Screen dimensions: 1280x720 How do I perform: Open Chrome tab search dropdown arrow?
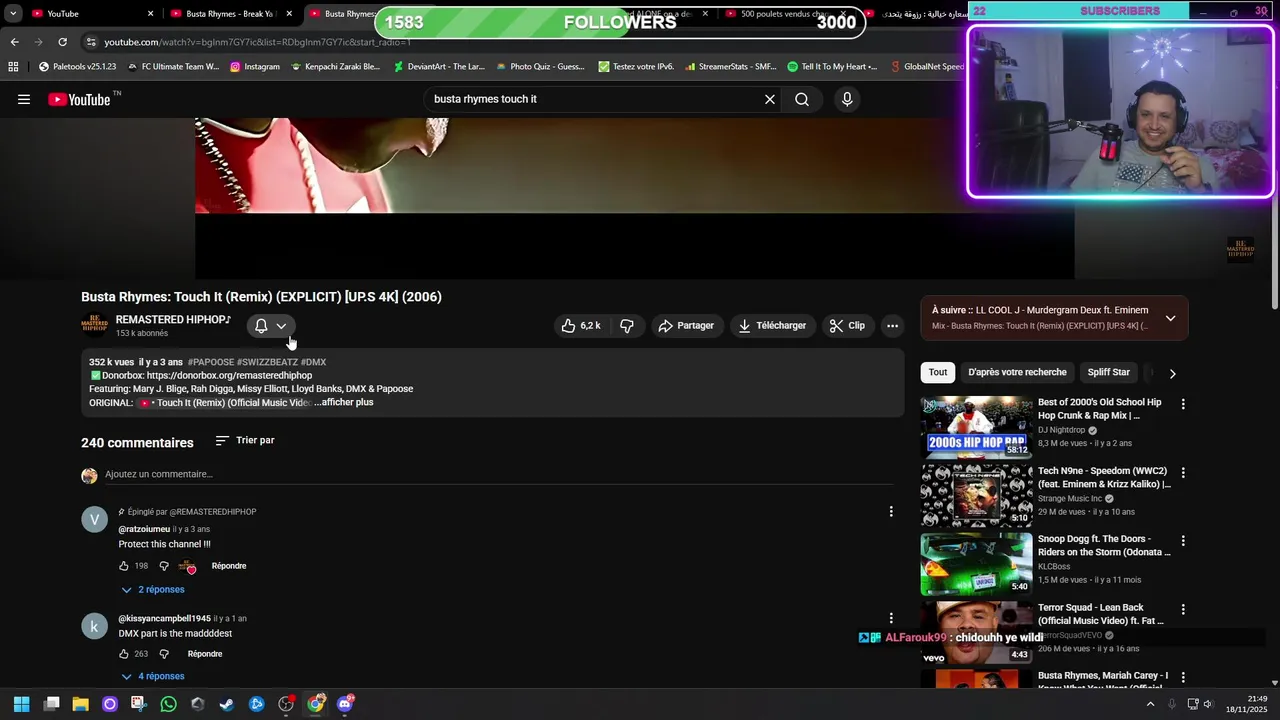(13, 14)
